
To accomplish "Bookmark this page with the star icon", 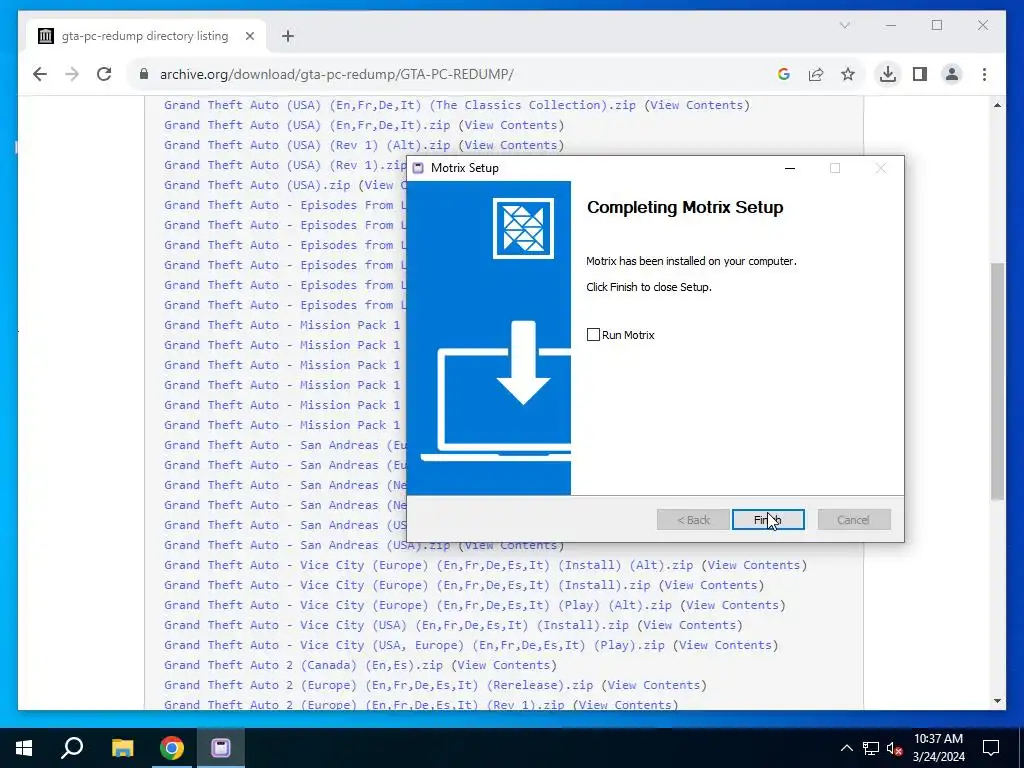I will (x=848, y=74).
